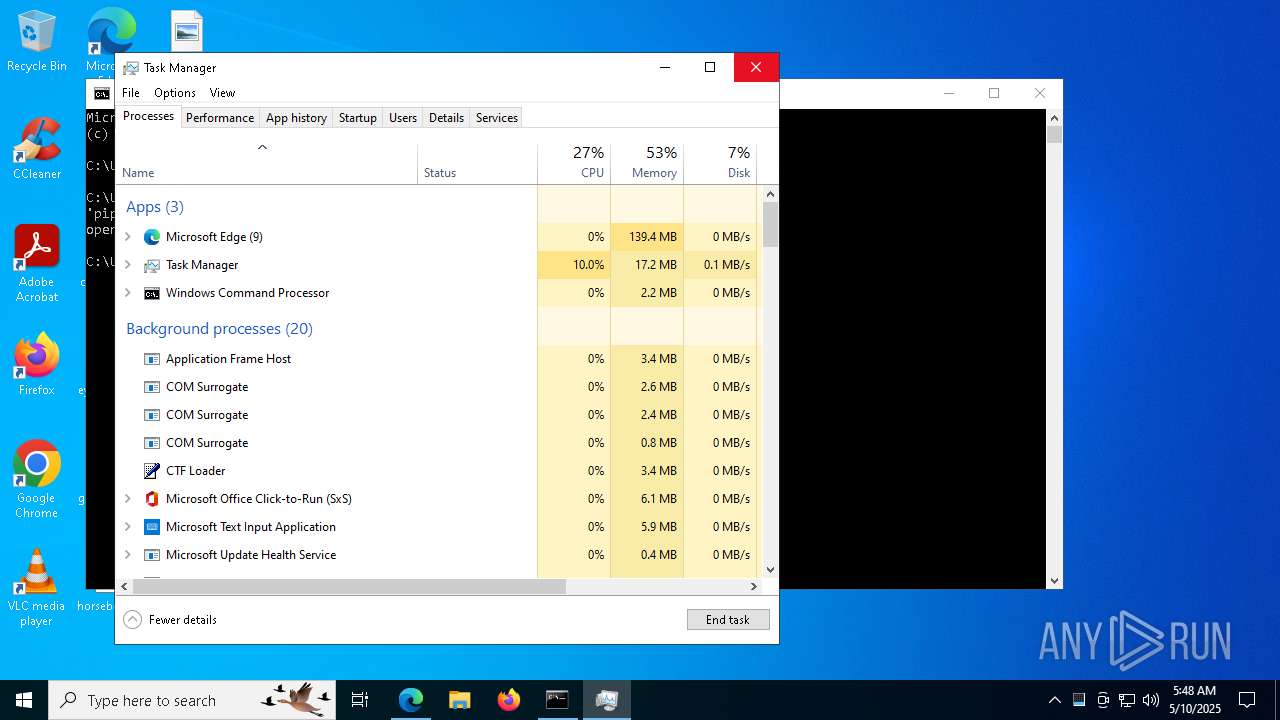The width and height of the screenshot is (1280, 720).
Task: Open the notification center icon
Action: (x=1247, y=700)
